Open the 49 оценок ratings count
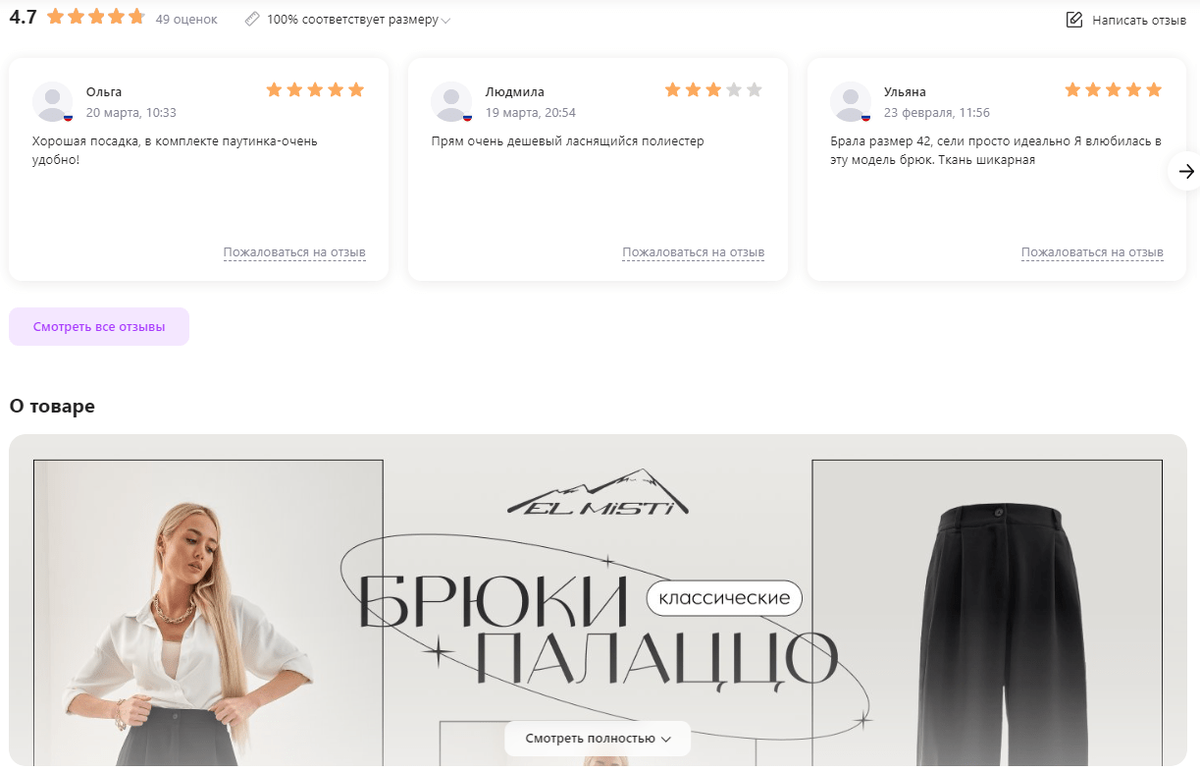This screenshot has width=1200, height=772. pos(186,20)
